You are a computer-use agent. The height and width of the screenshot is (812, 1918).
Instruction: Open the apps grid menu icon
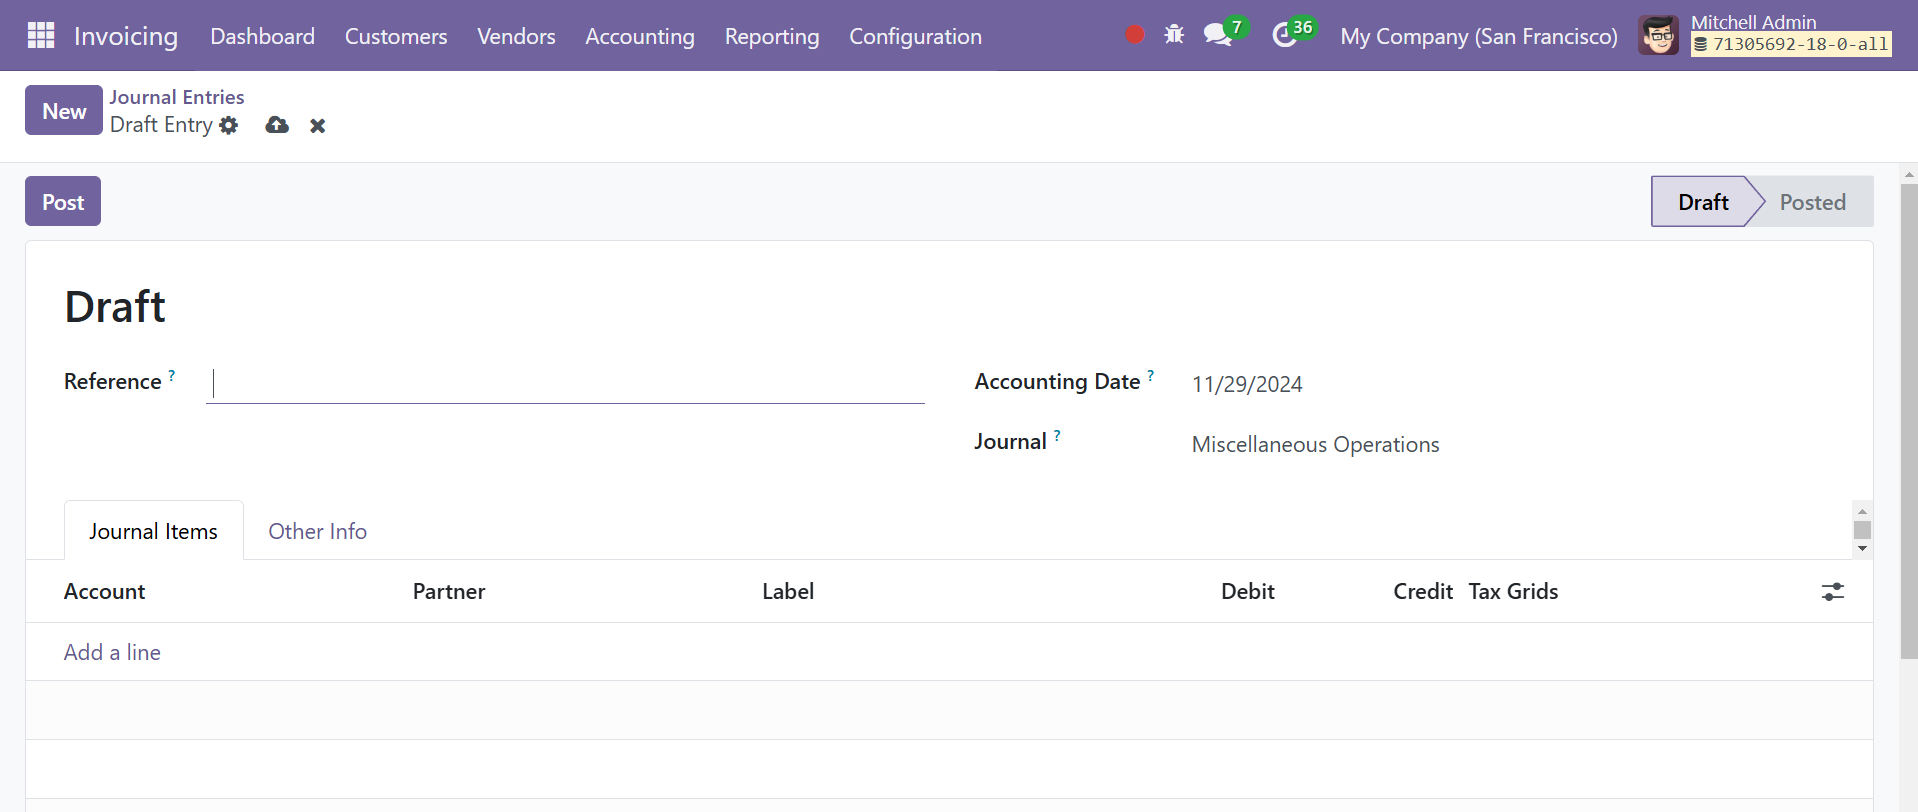click(41, 36)
